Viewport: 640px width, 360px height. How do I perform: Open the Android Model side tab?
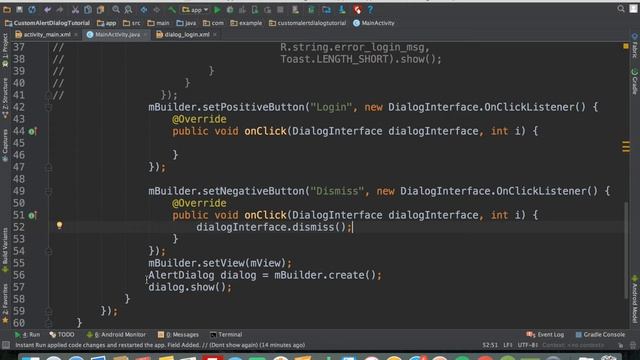(x=635, y=299)
